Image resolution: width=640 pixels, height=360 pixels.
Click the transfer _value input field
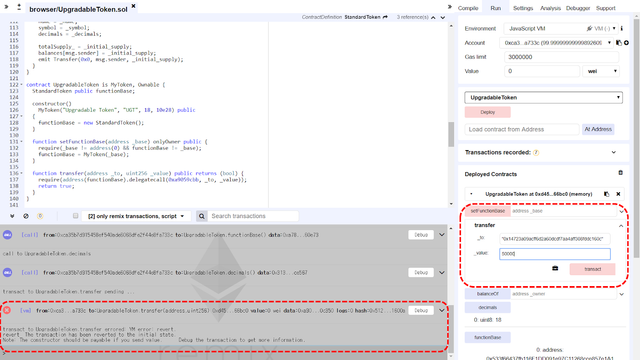point(555,254)
